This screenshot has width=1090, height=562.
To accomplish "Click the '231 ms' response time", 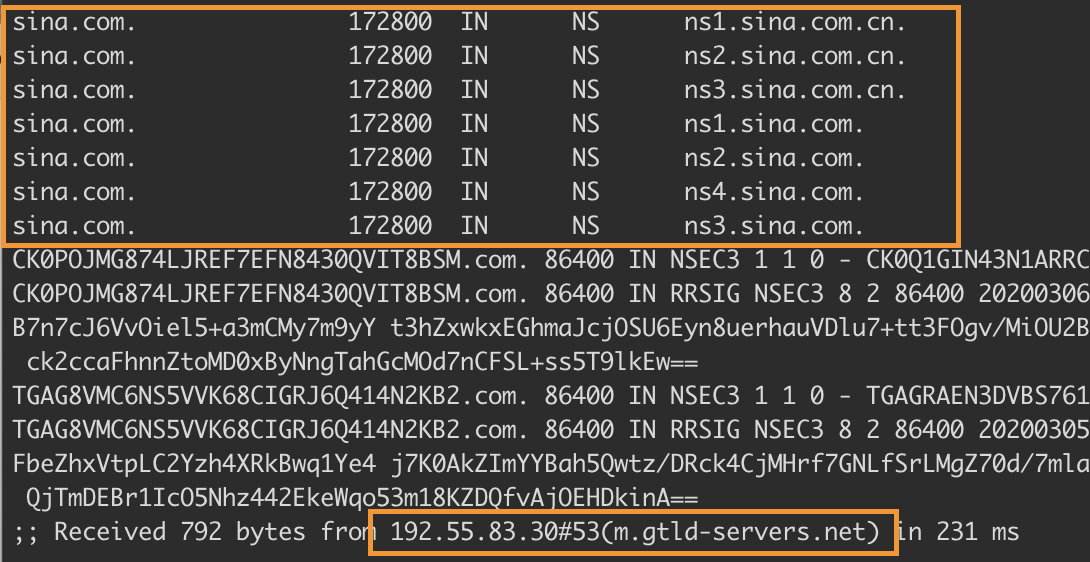I will pos(977,532).
